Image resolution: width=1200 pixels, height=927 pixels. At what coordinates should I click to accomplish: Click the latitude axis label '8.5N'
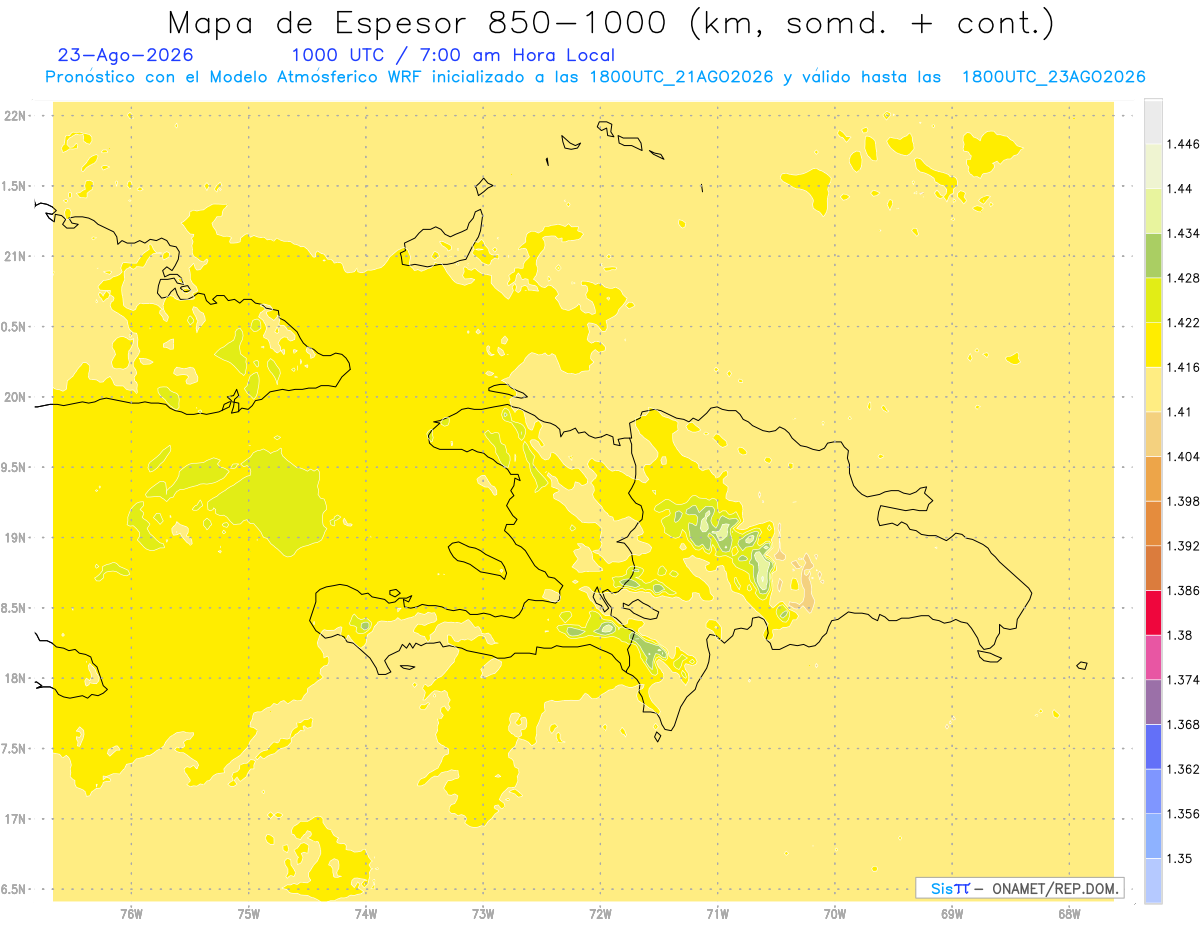15,608
